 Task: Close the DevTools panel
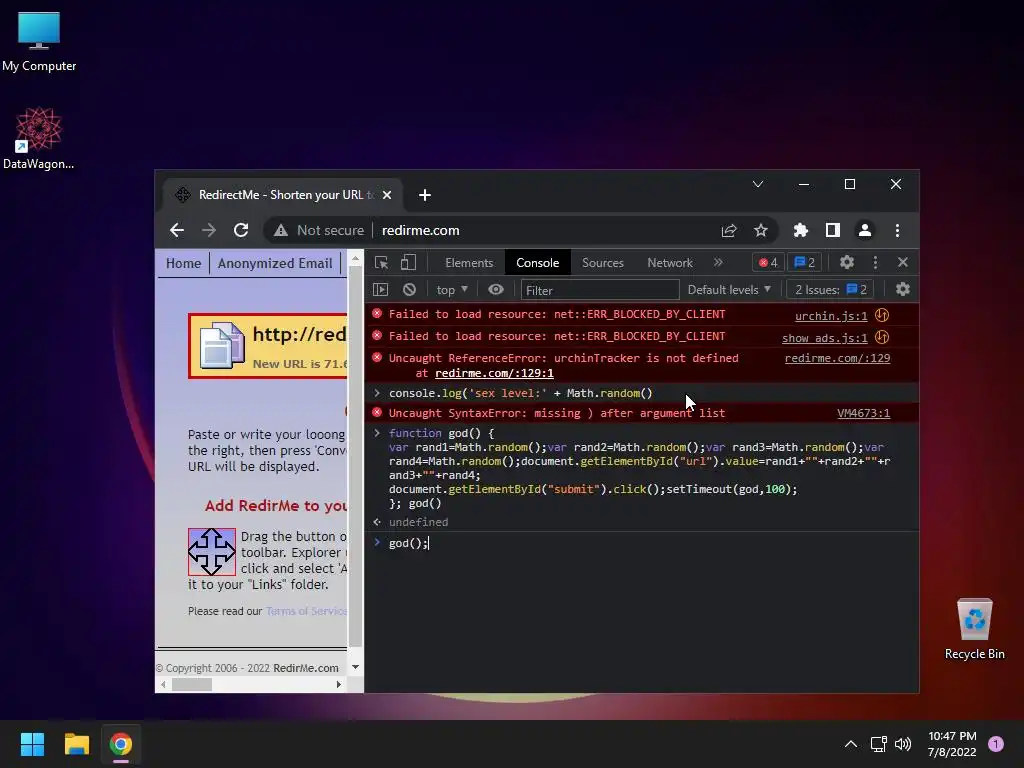[x=903, y=263]
